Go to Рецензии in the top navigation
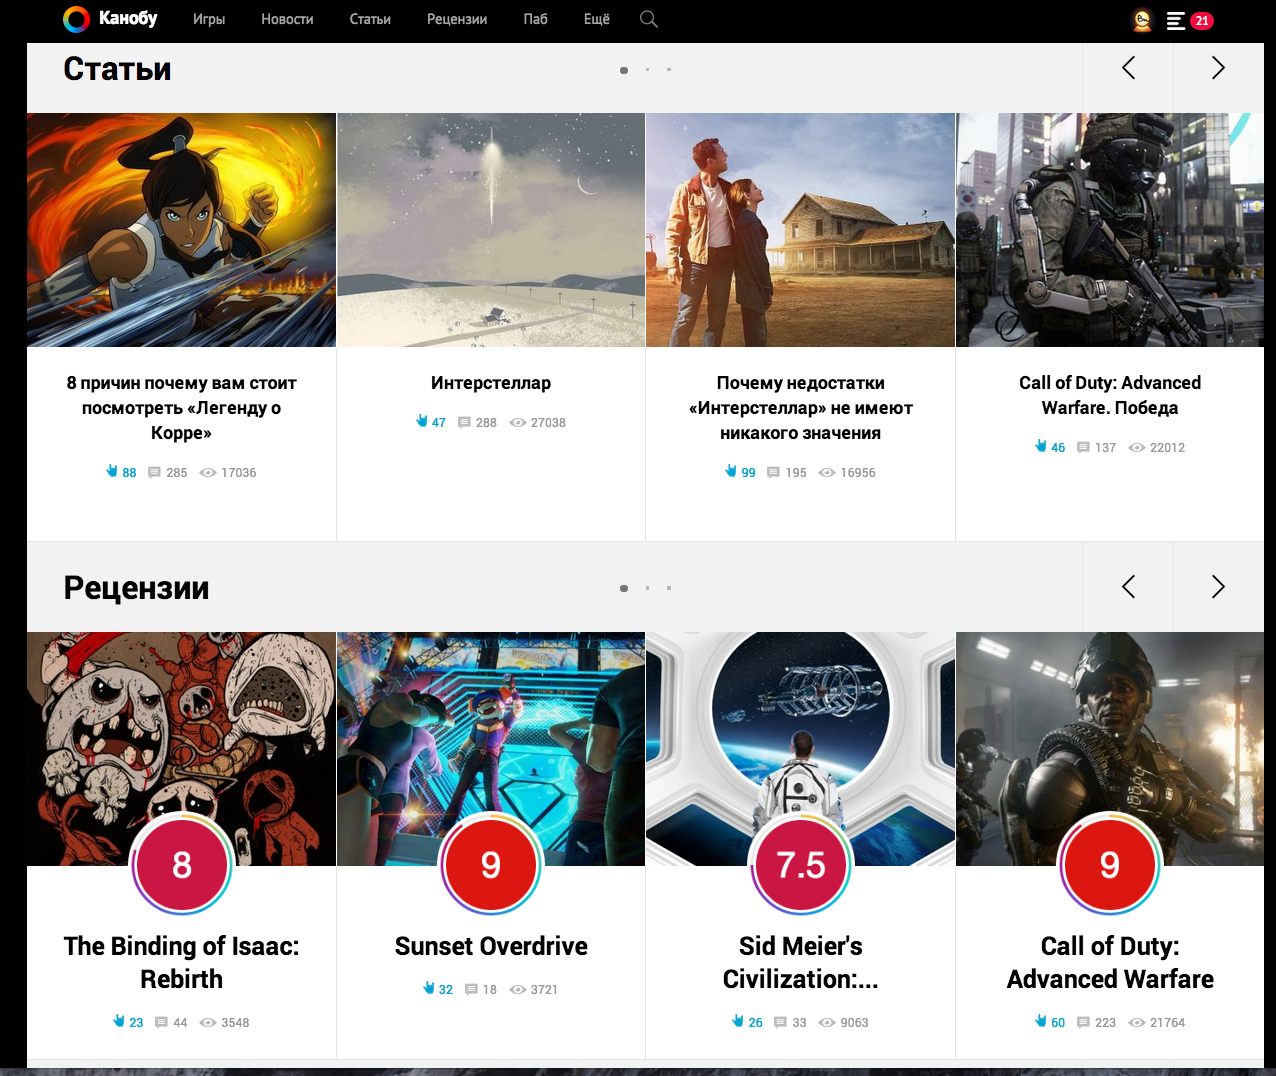The height and width of the screenshot is (1076, 1276). point(457,19)
